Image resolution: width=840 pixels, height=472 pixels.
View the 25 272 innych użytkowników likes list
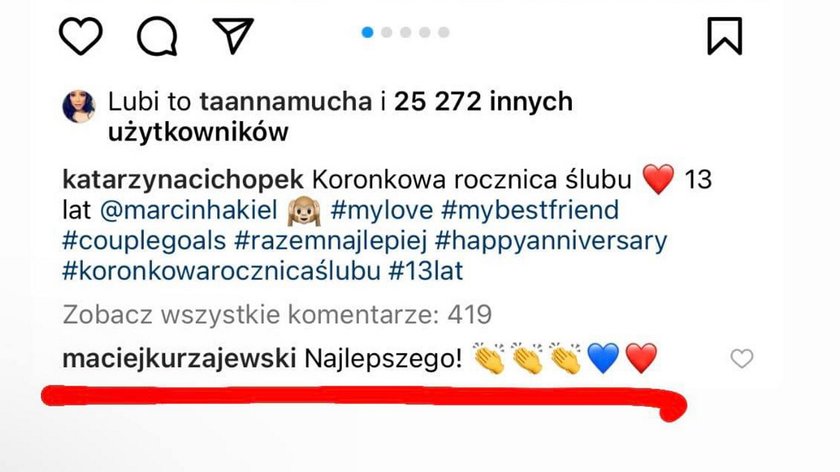(x=340, y=117)
